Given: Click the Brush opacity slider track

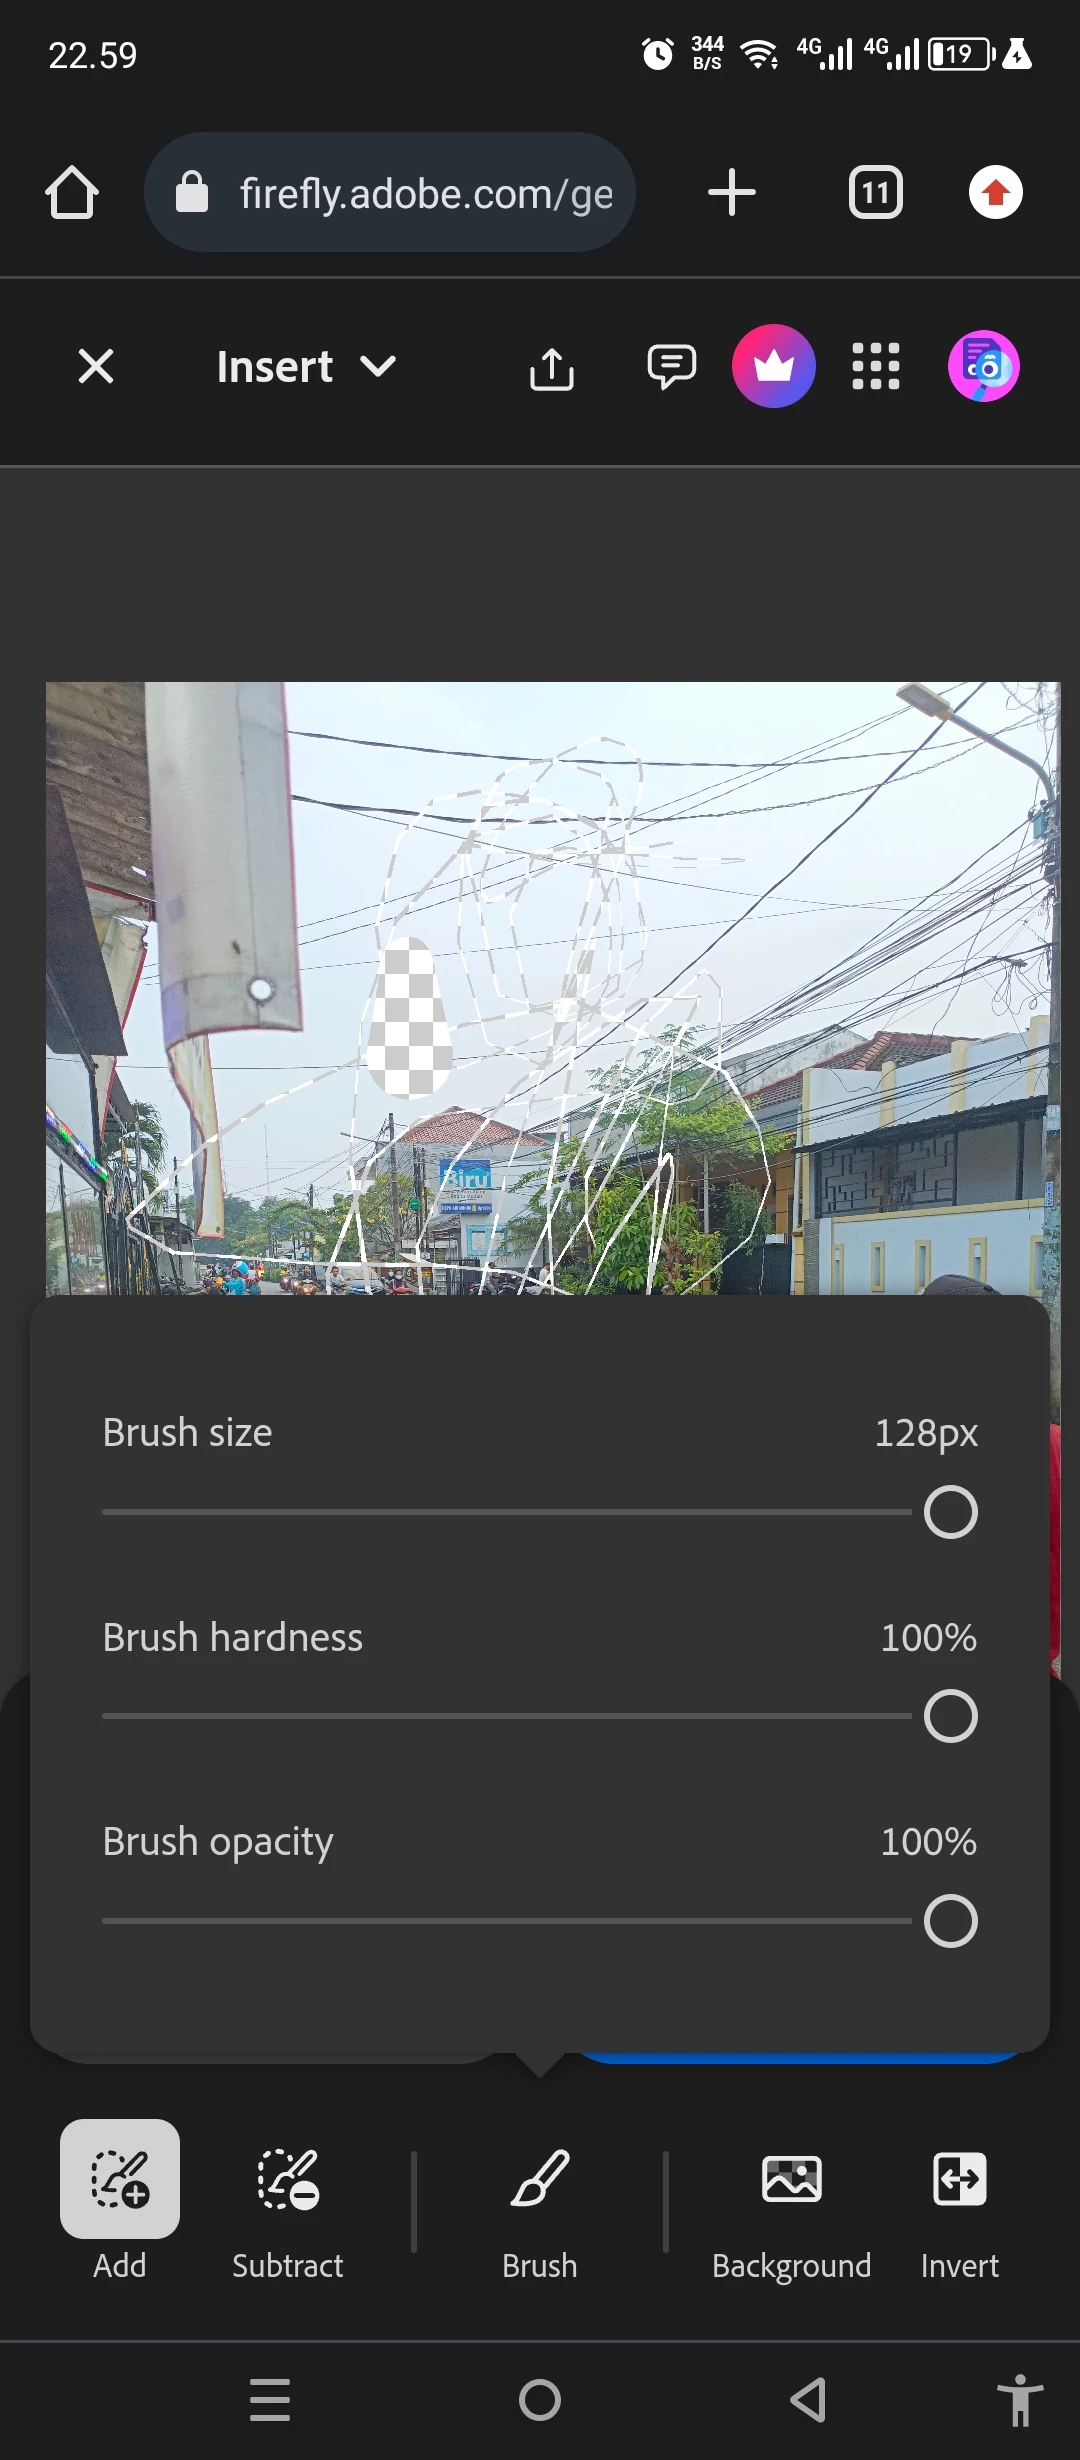Looking at the screenshot, I should 506,1920.
